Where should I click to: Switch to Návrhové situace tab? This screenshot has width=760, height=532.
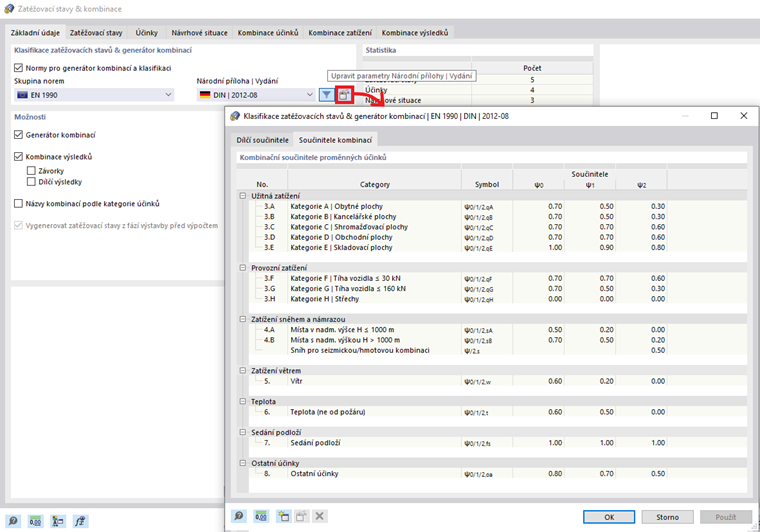(199, 32)
